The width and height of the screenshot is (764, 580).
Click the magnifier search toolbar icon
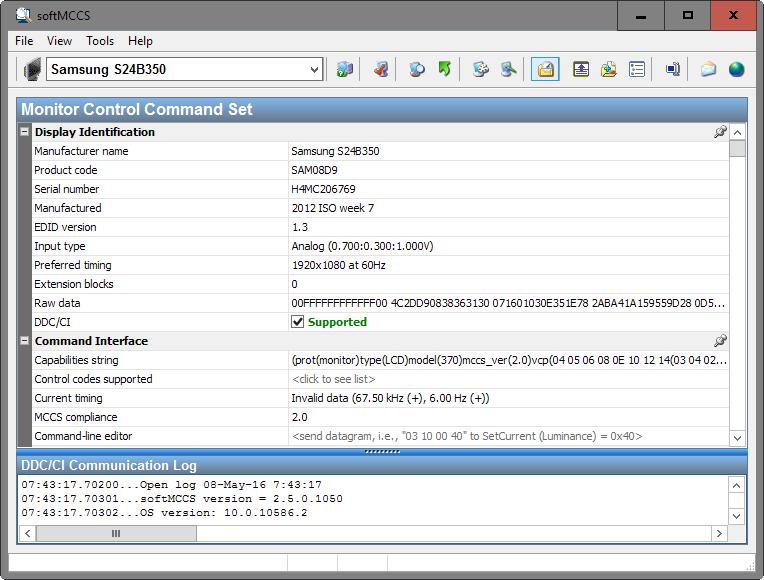pyautogui.click(x=417, y=69)
